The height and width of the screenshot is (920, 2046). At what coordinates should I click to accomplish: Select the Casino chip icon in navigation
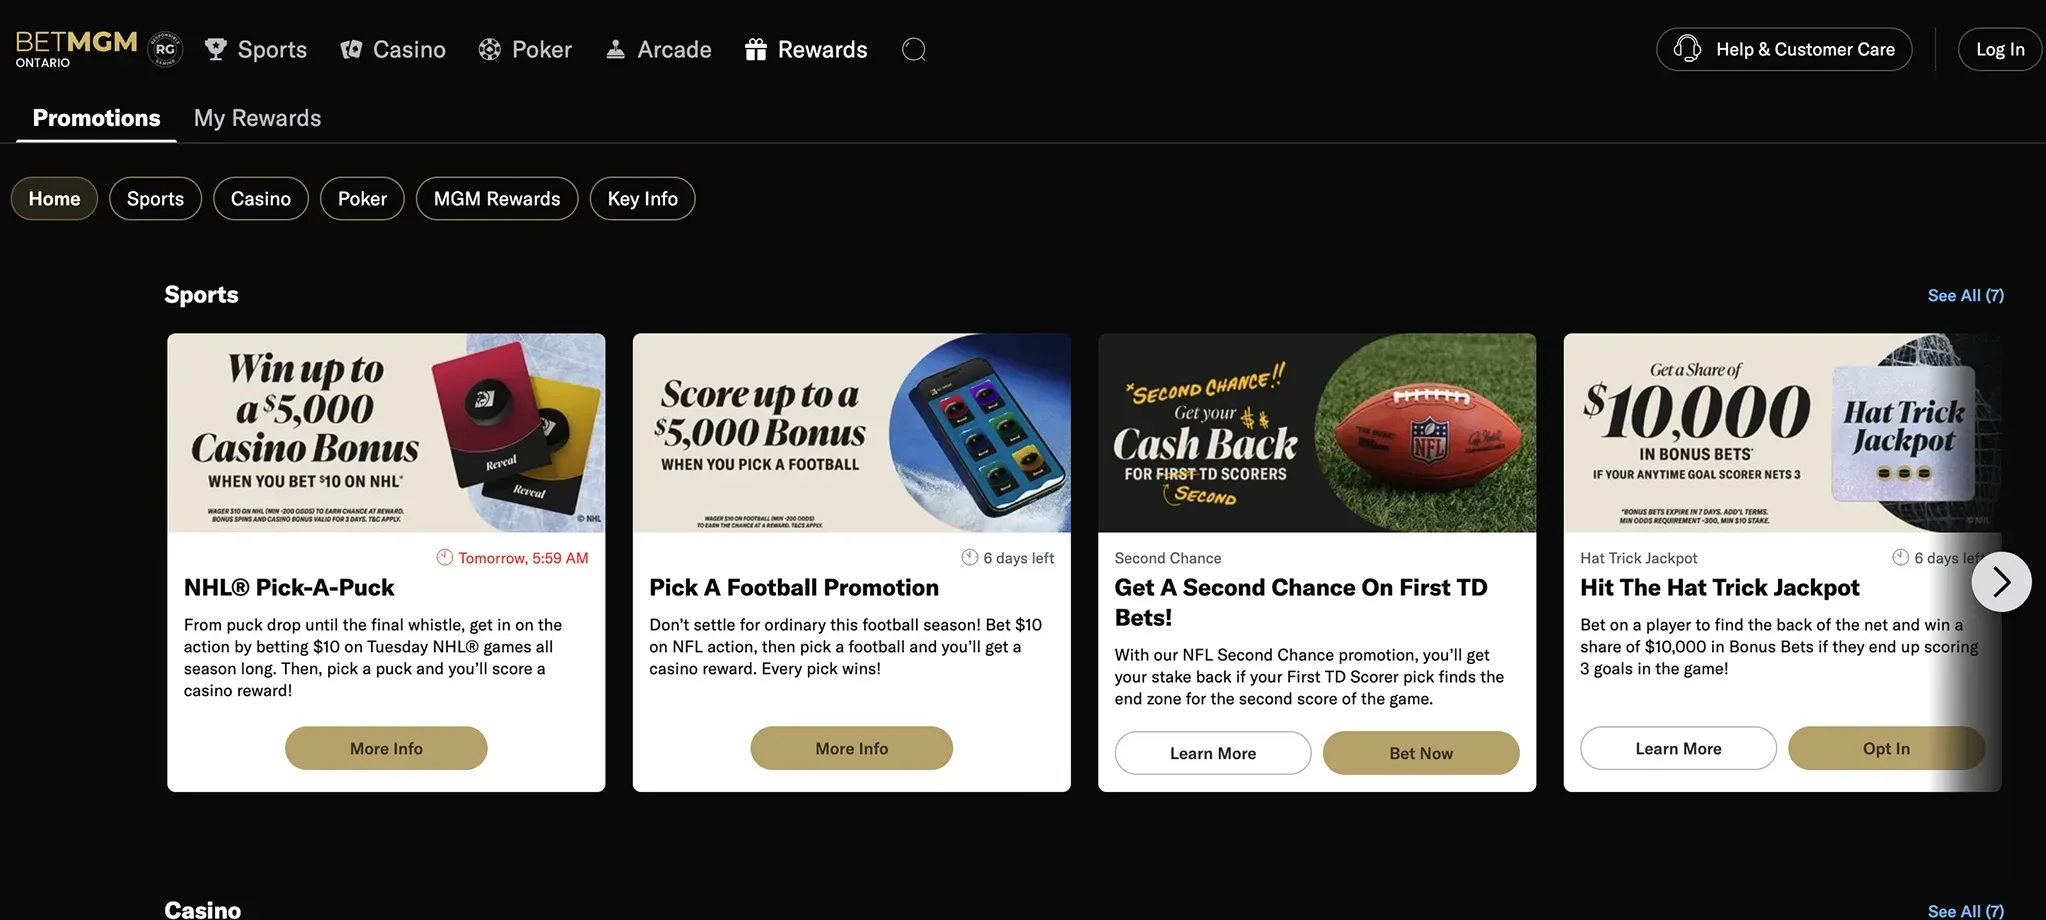(x=350, y=48)
